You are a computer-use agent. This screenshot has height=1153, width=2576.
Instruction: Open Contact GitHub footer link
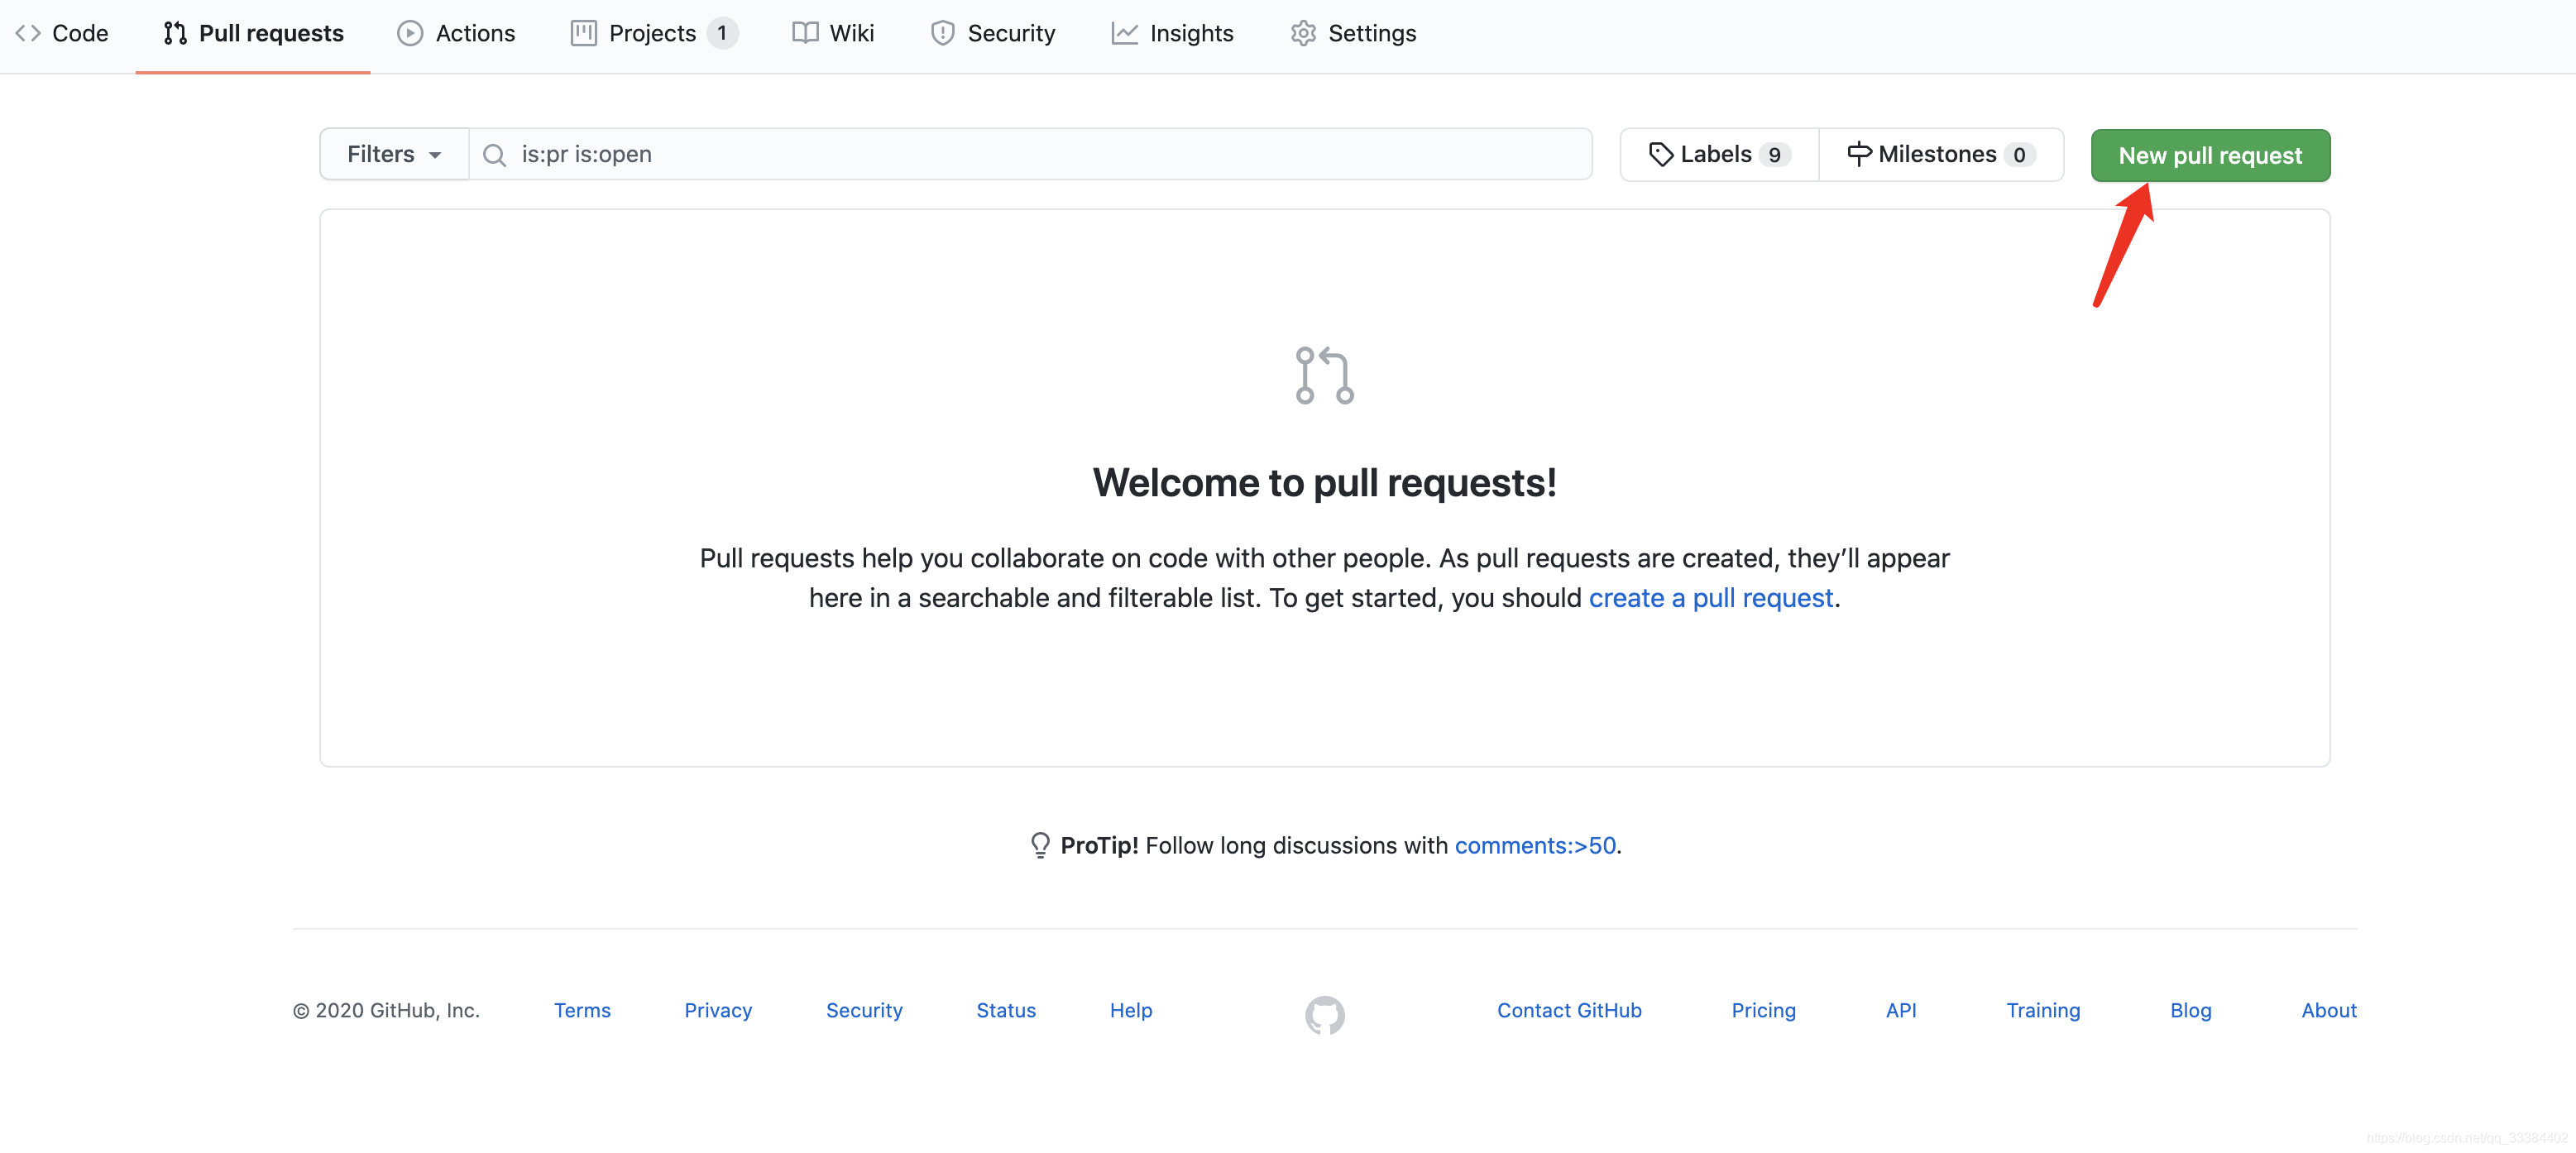pyautogui.click(x=1568, y=1010)
